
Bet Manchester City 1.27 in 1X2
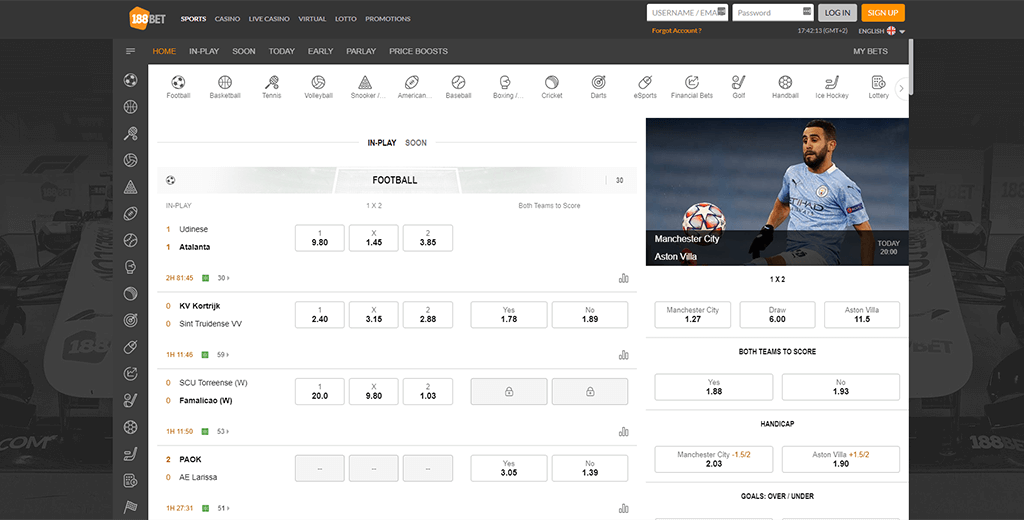(x=693, y=315)
